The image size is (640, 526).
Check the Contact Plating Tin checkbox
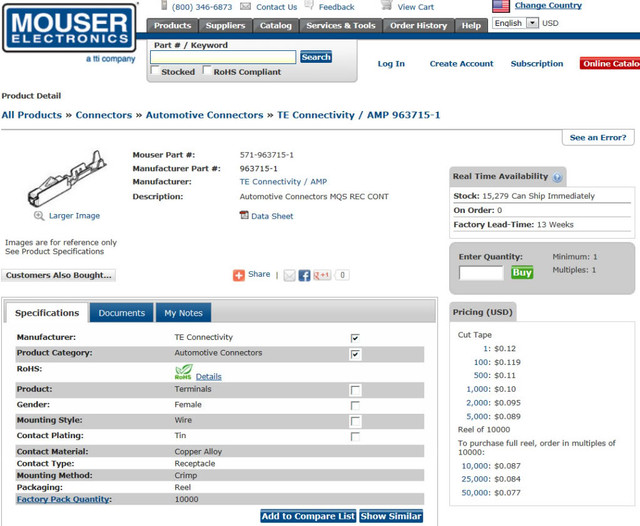coord(355,437)
